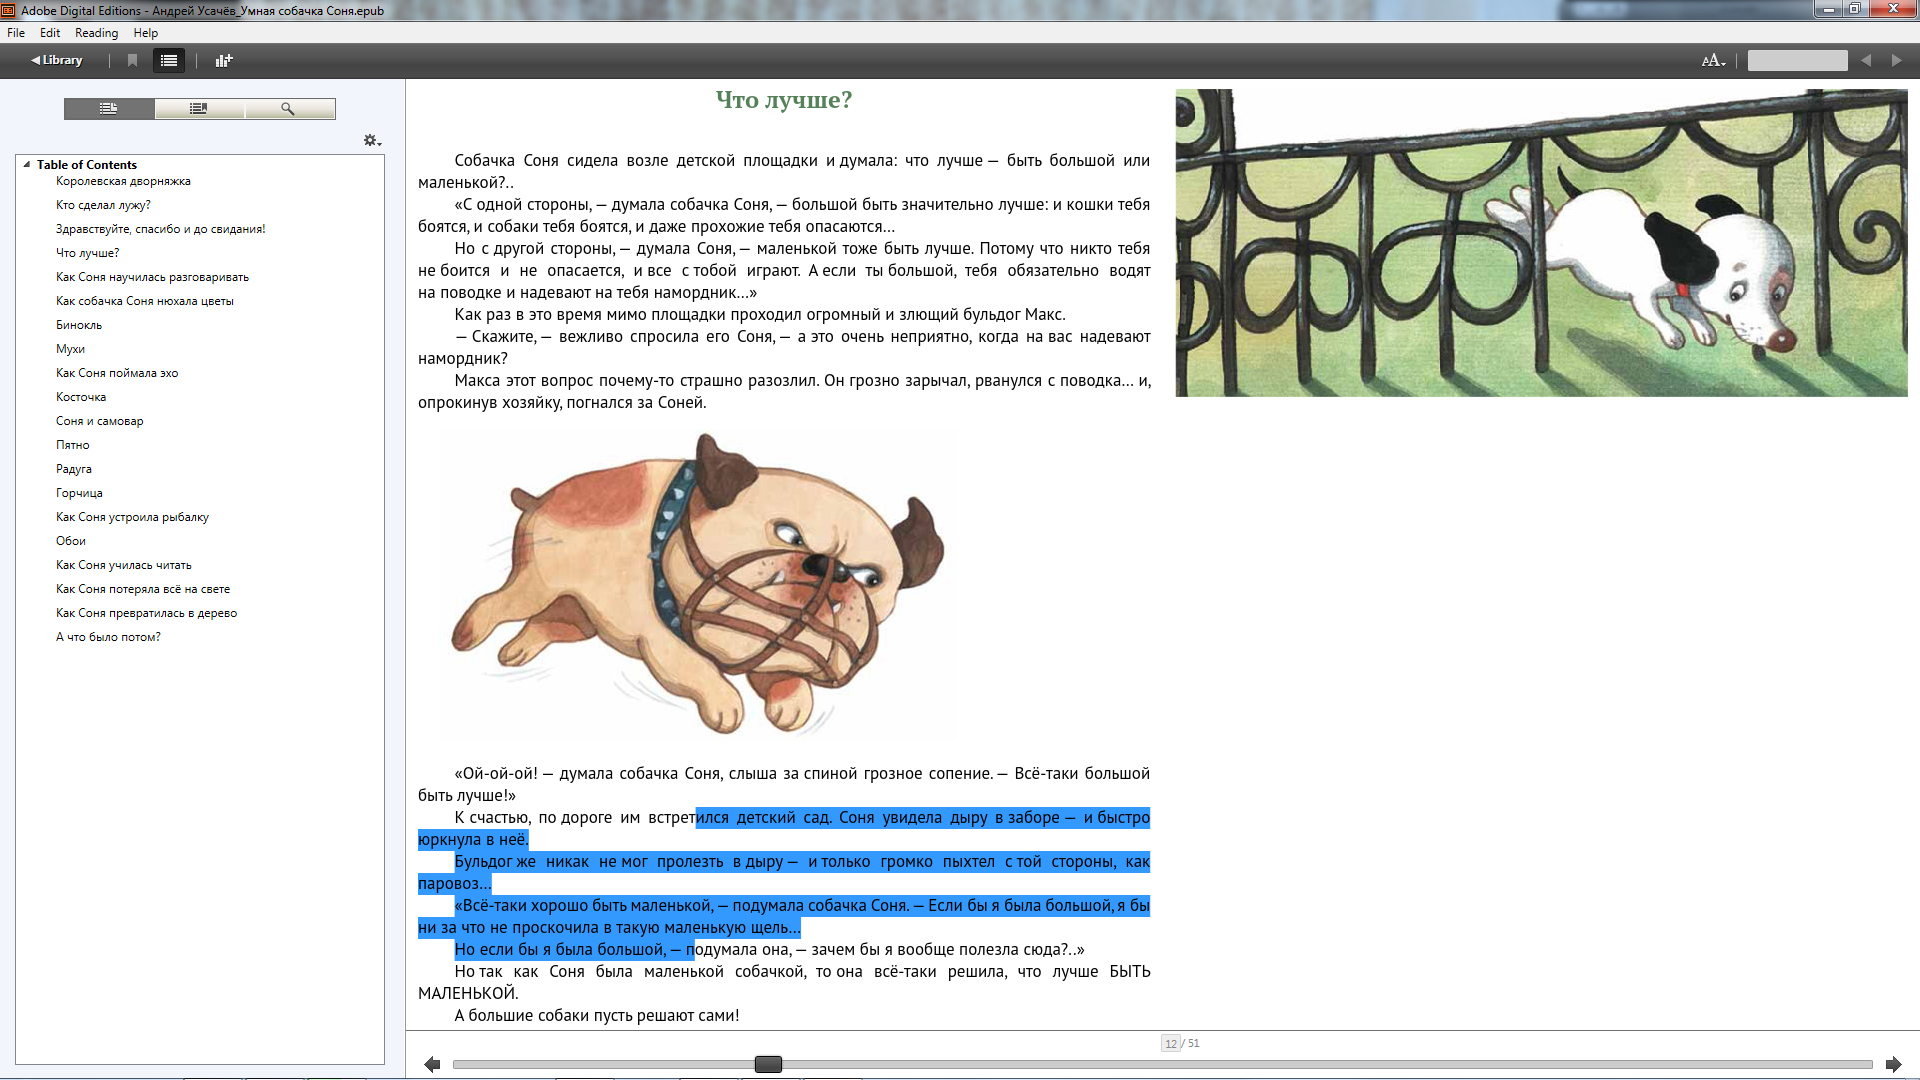Turn to the next page with bottom-right arrow
Viewport: 1920px width, 1080px height.
pyautogui.click(x=1893, y=1064)
